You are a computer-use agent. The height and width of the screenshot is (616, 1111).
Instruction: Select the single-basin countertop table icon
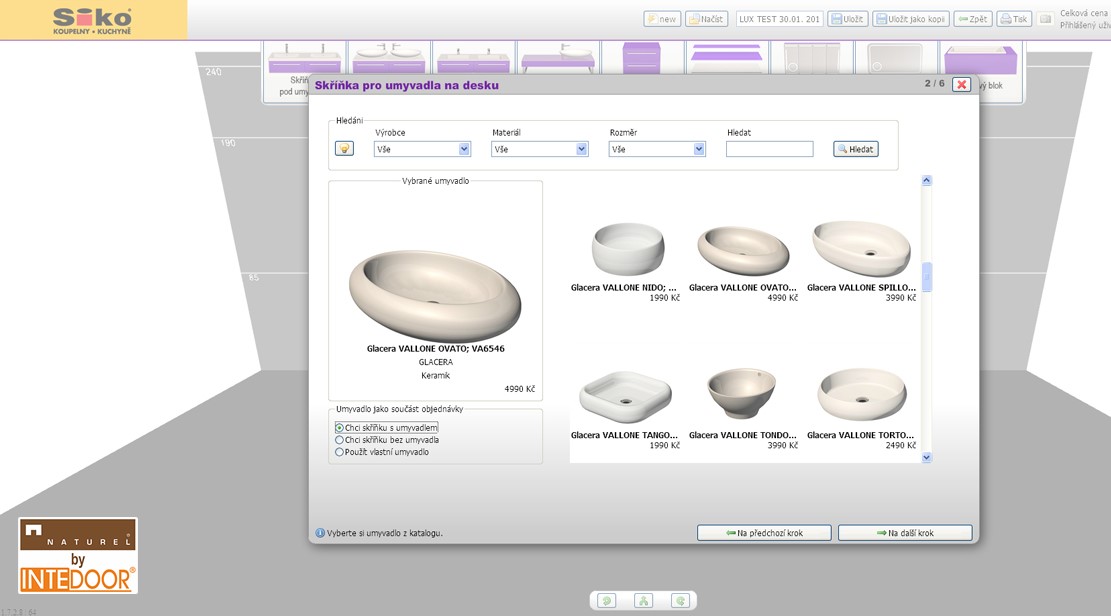coord(558,58)
